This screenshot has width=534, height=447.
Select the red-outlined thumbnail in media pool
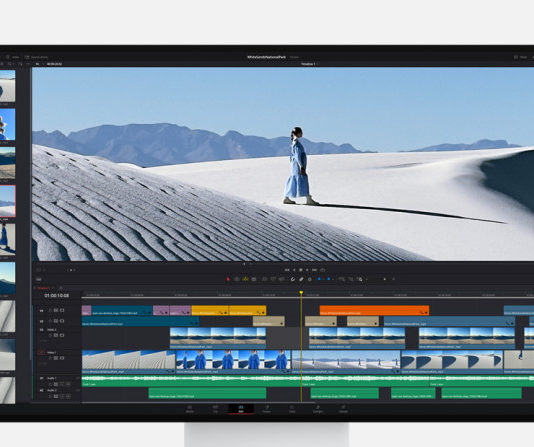click(x=7, y=201)
